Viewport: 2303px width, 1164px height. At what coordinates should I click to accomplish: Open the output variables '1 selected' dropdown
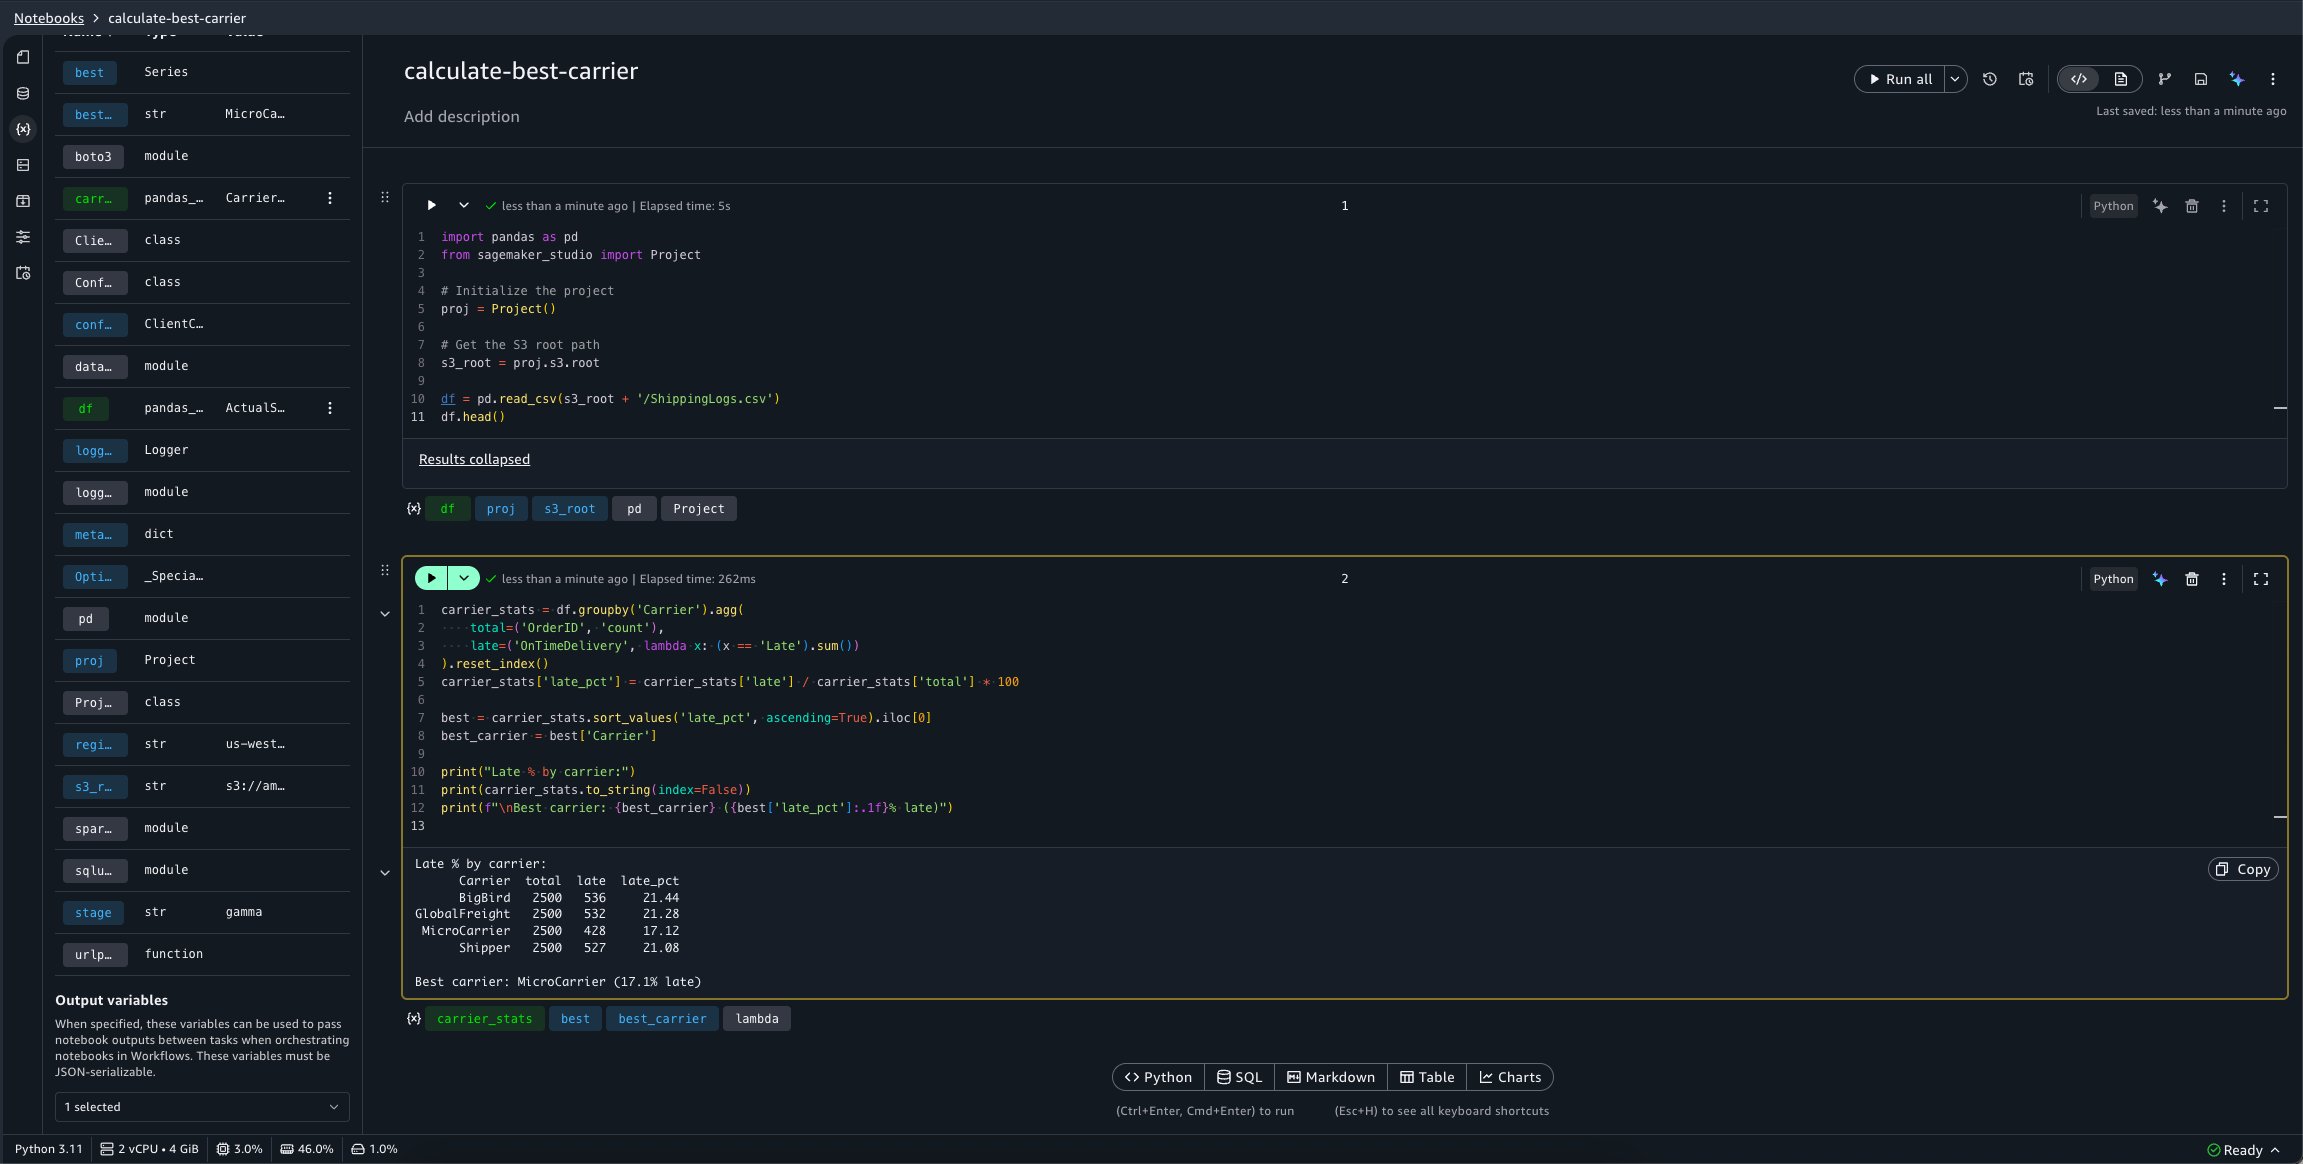(202, 1107)
